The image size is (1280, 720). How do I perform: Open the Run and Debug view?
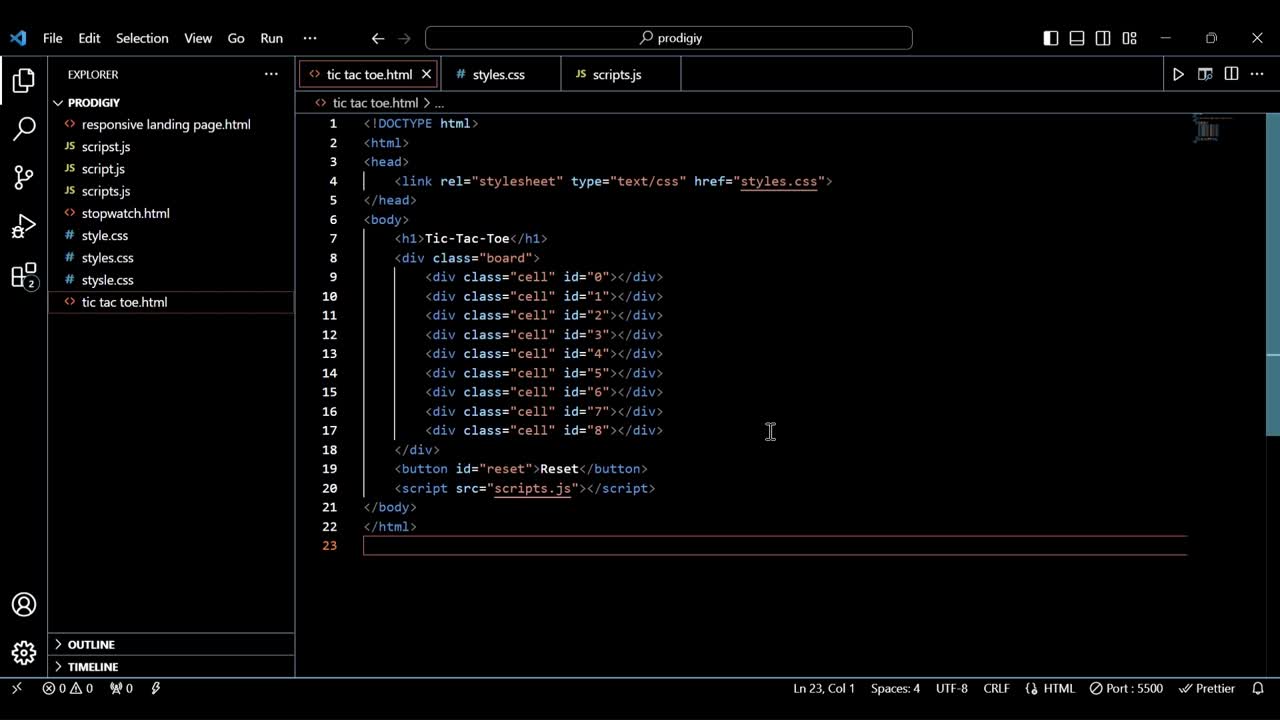coord(24,227)
